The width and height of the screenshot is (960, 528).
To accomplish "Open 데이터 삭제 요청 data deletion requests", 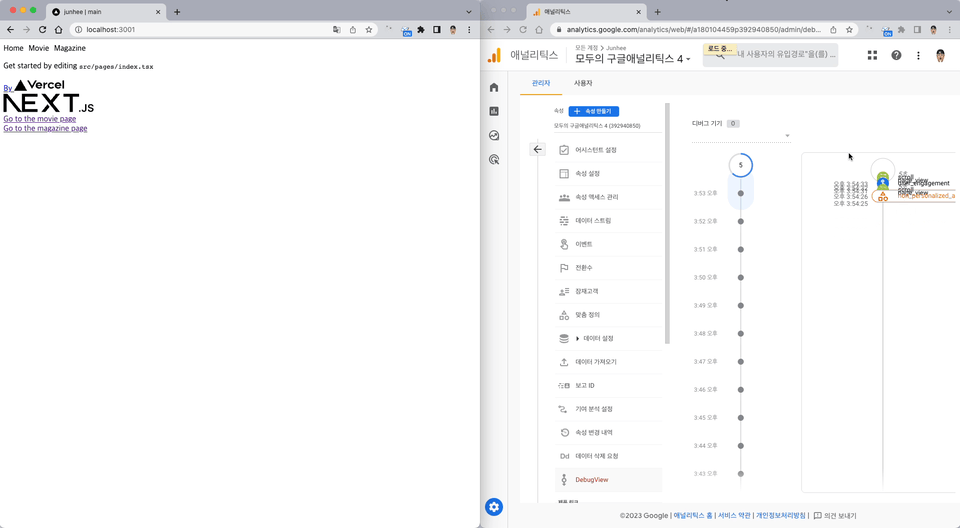I will tap(609, 456).
